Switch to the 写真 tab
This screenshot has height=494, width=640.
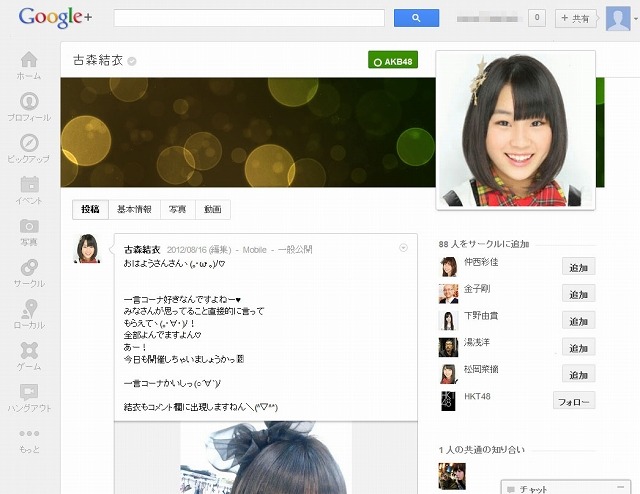point(178,209)
